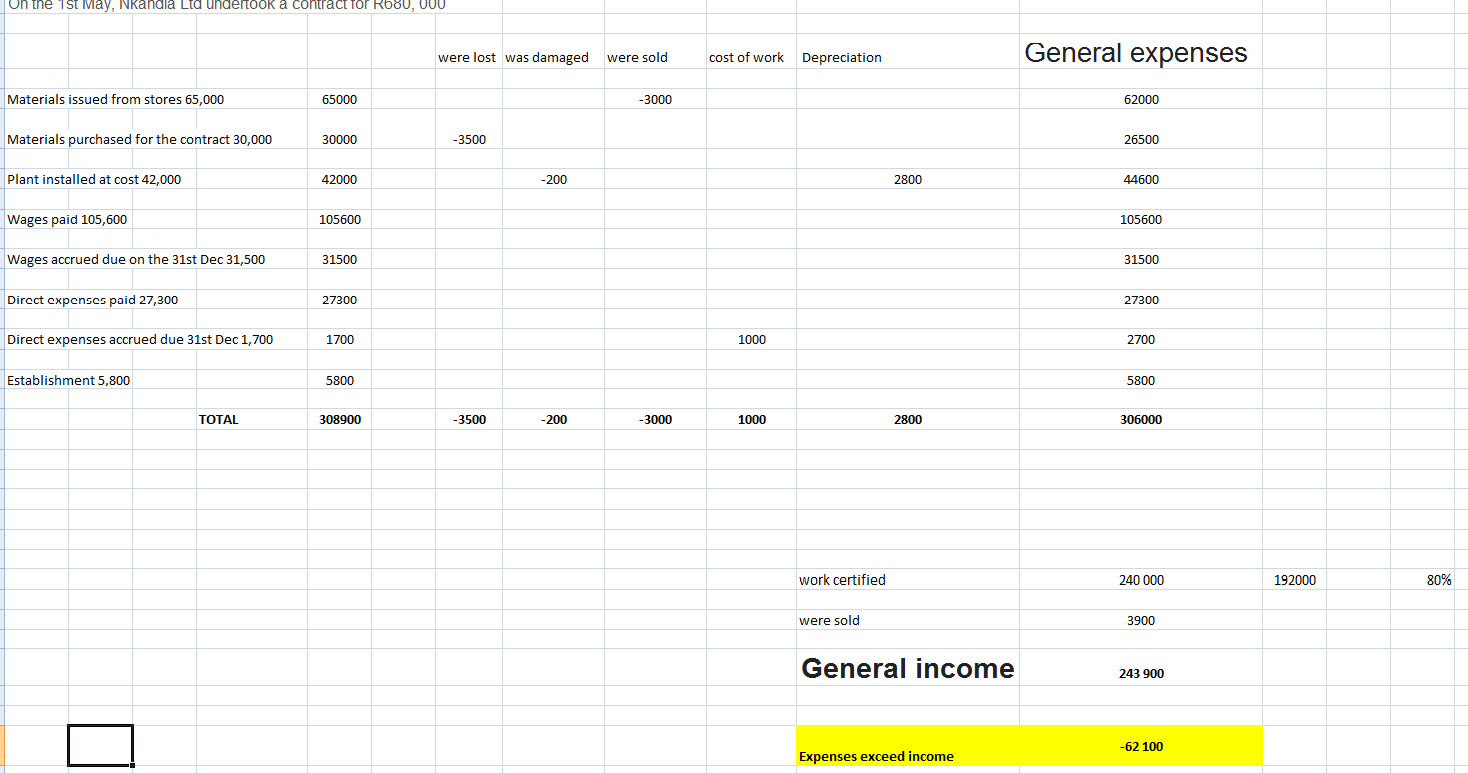The image size is (1468, 773).
Task: Select the "General income" label cell
Action: [907, 669]
